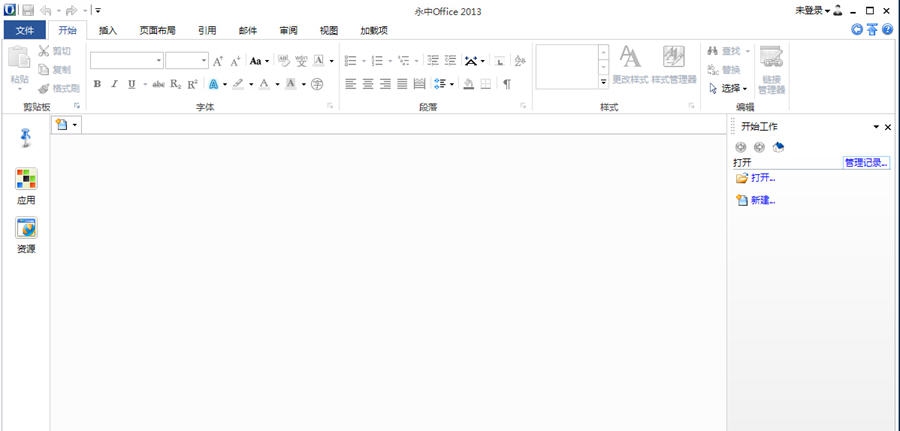Switch to the Page Layout tab
The width and height of the screenshot is (900, 431).
[x=157, y=30]
